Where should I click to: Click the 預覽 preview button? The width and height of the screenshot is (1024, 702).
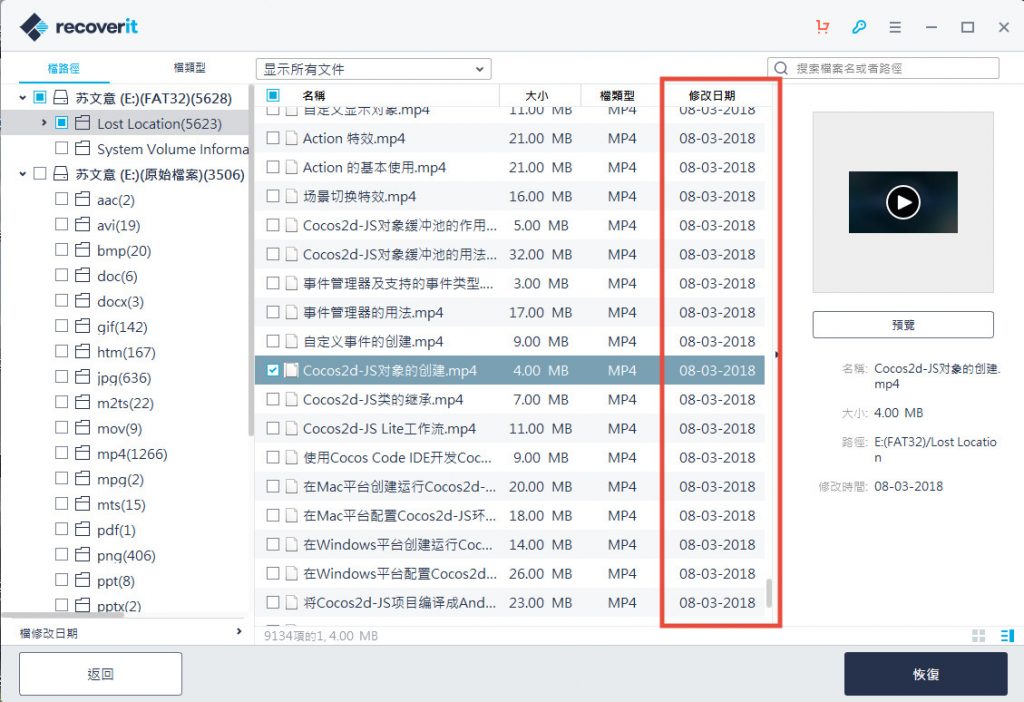point(903,325)
